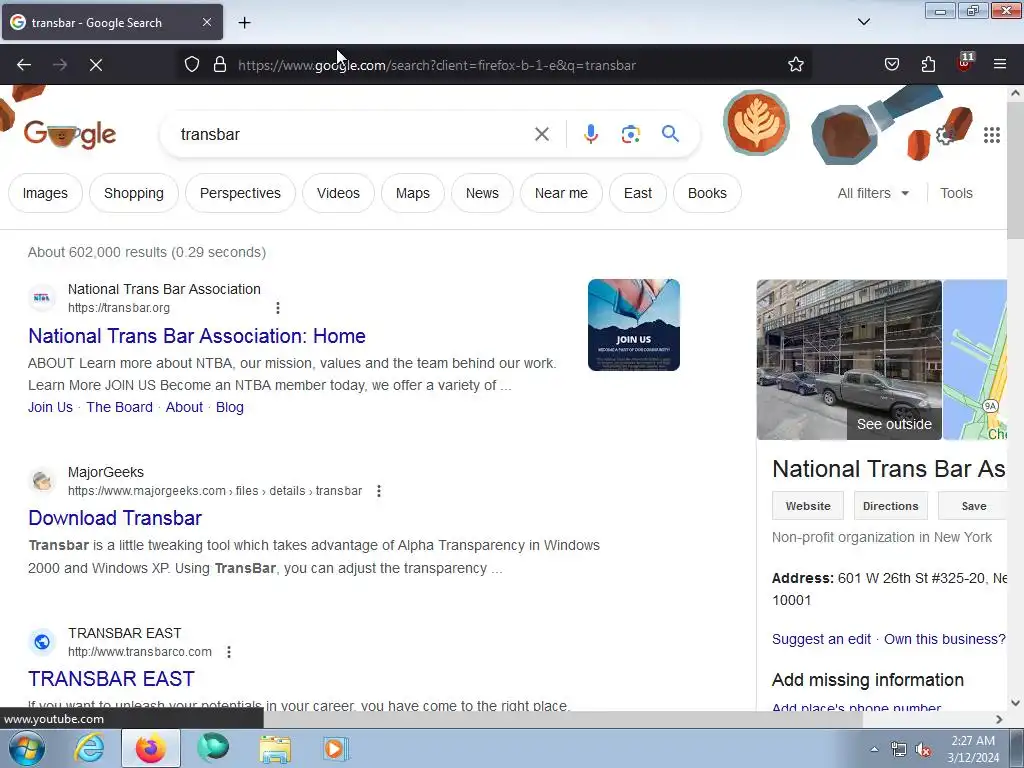Switch to Maps results
The height and width of the screenshot is (768, 1024).
click(413, 193)
